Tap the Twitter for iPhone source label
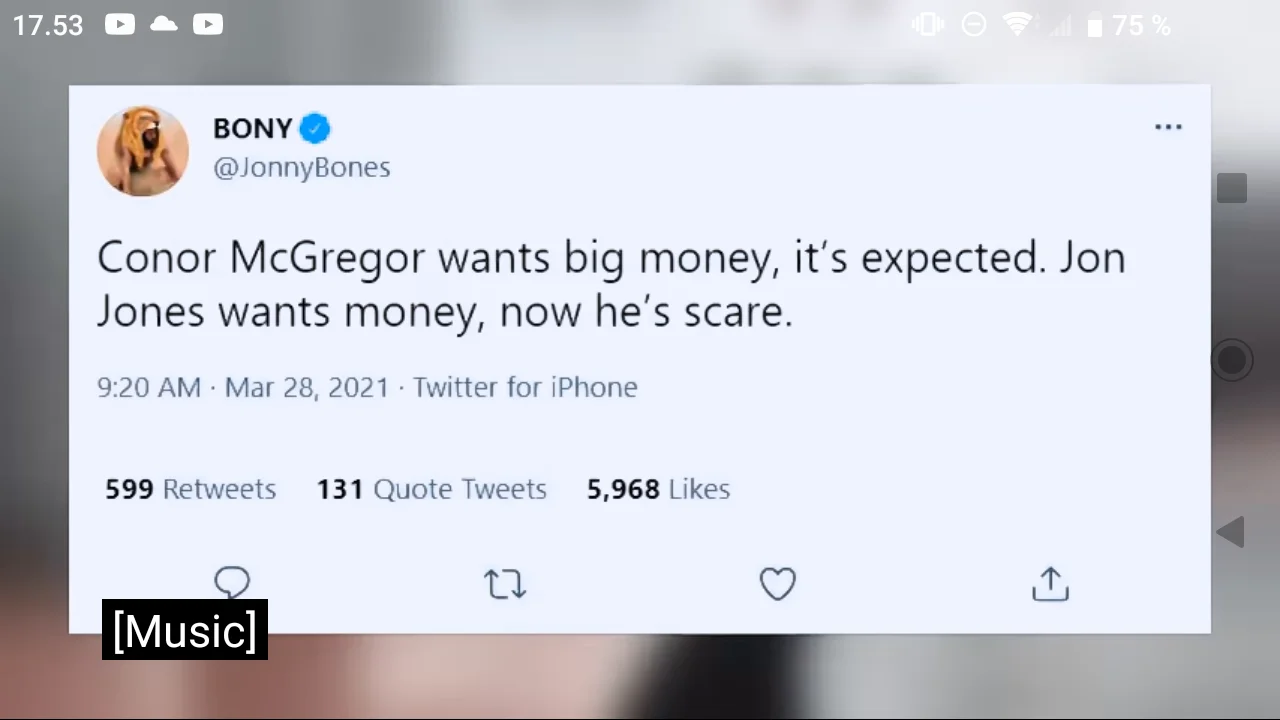 (525, 387)
